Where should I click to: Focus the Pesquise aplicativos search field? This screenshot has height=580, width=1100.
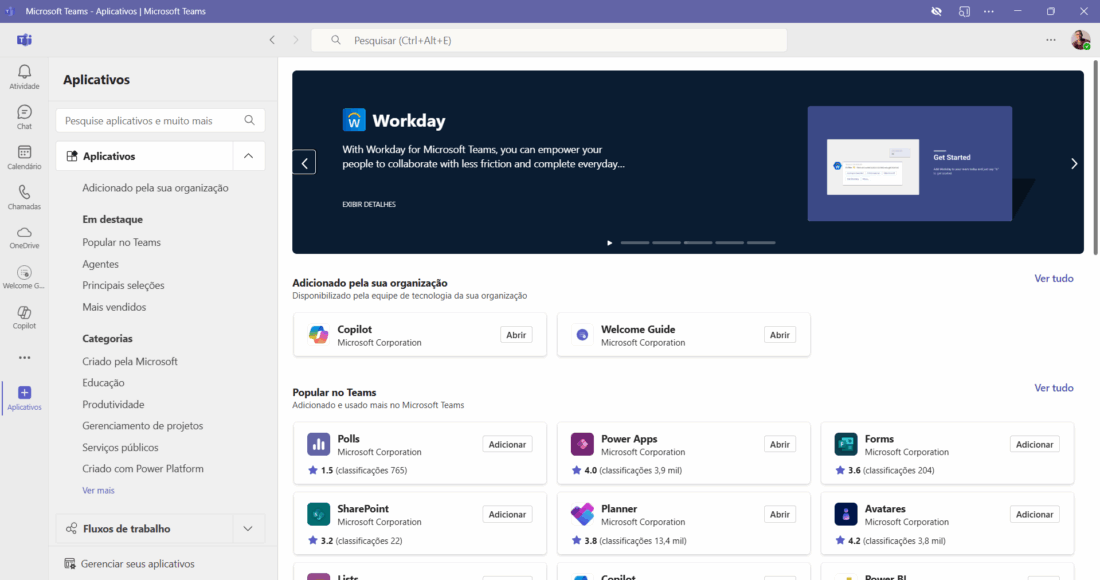click(161, 121)
